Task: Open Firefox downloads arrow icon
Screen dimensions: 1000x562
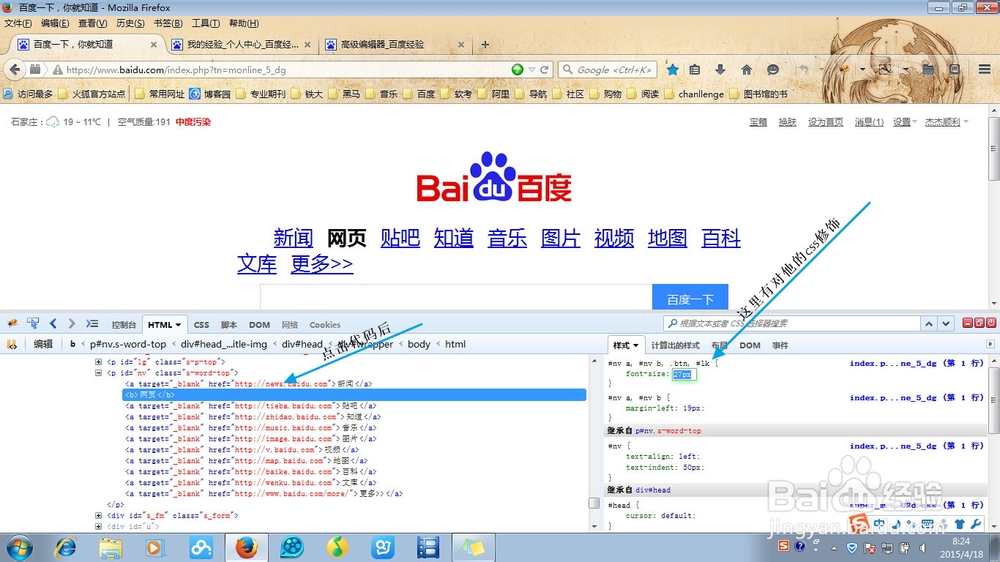Action: (720, 70)
